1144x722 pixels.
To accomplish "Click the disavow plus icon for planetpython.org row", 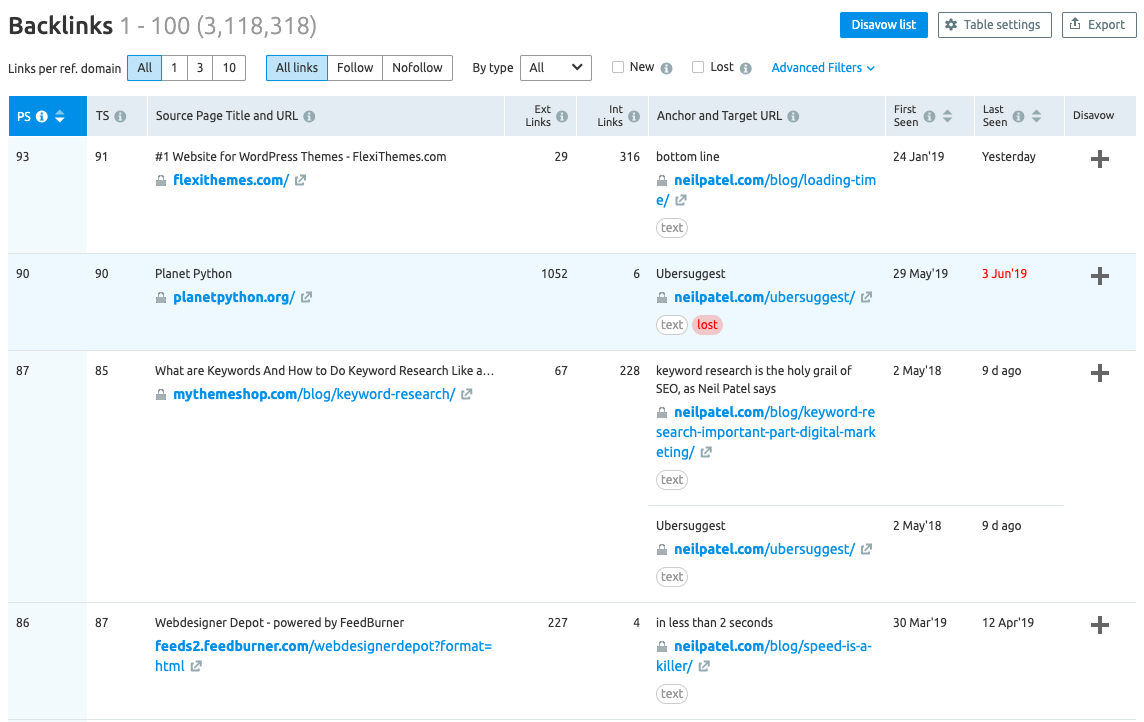I will point(1099,276).
